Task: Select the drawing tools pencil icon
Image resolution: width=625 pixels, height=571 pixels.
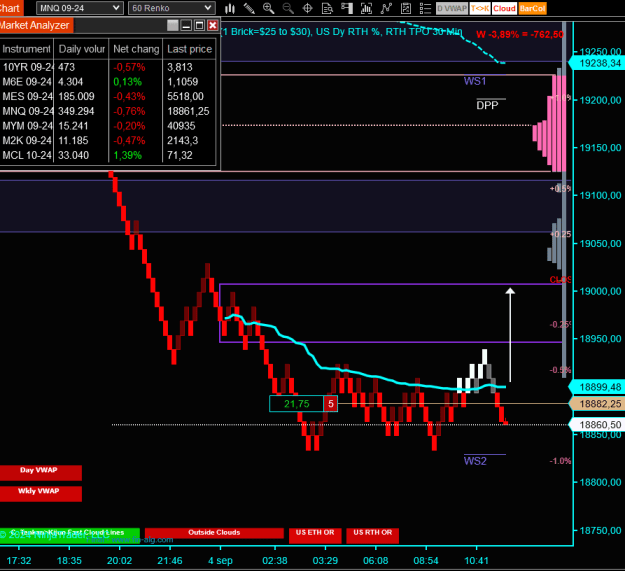Action: click(249, 8)
